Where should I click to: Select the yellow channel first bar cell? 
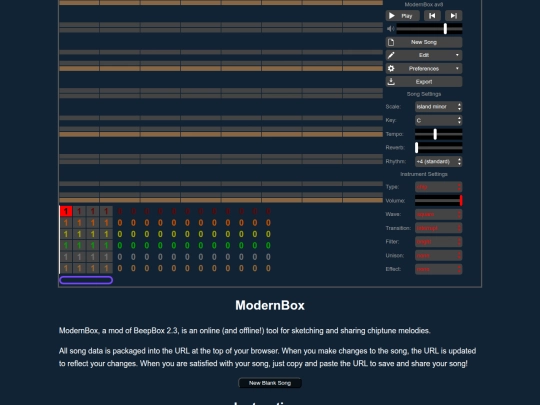[x=66, y=234]
